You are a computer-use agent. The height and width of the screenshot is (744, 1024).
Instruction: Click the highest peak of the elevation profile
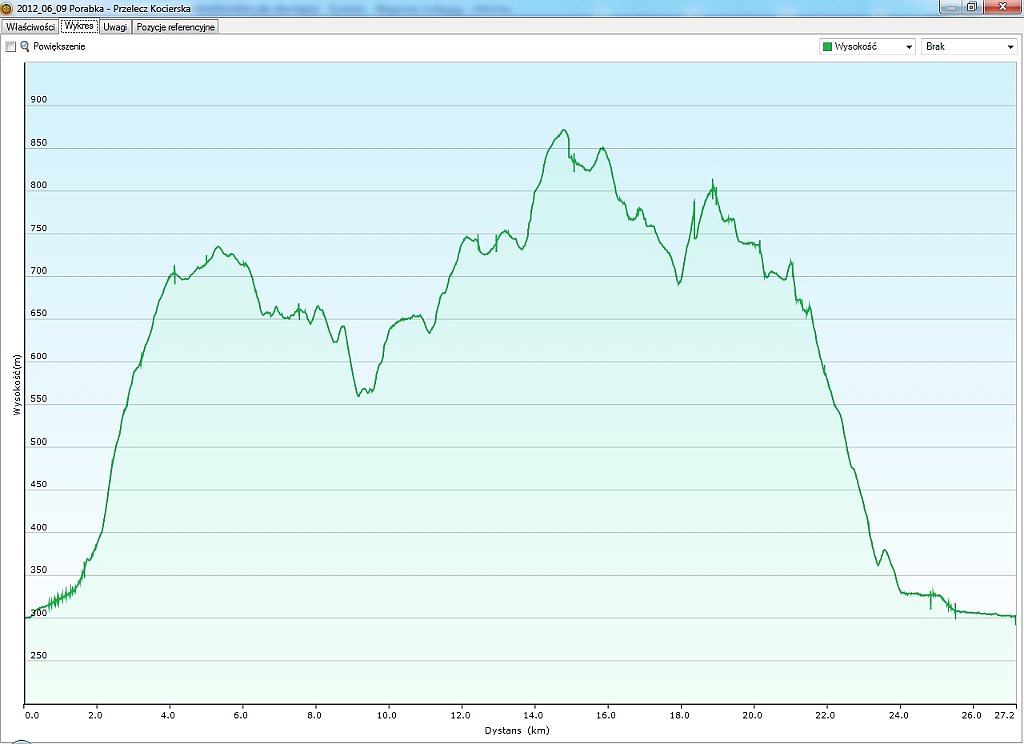[x=564, y=130]
